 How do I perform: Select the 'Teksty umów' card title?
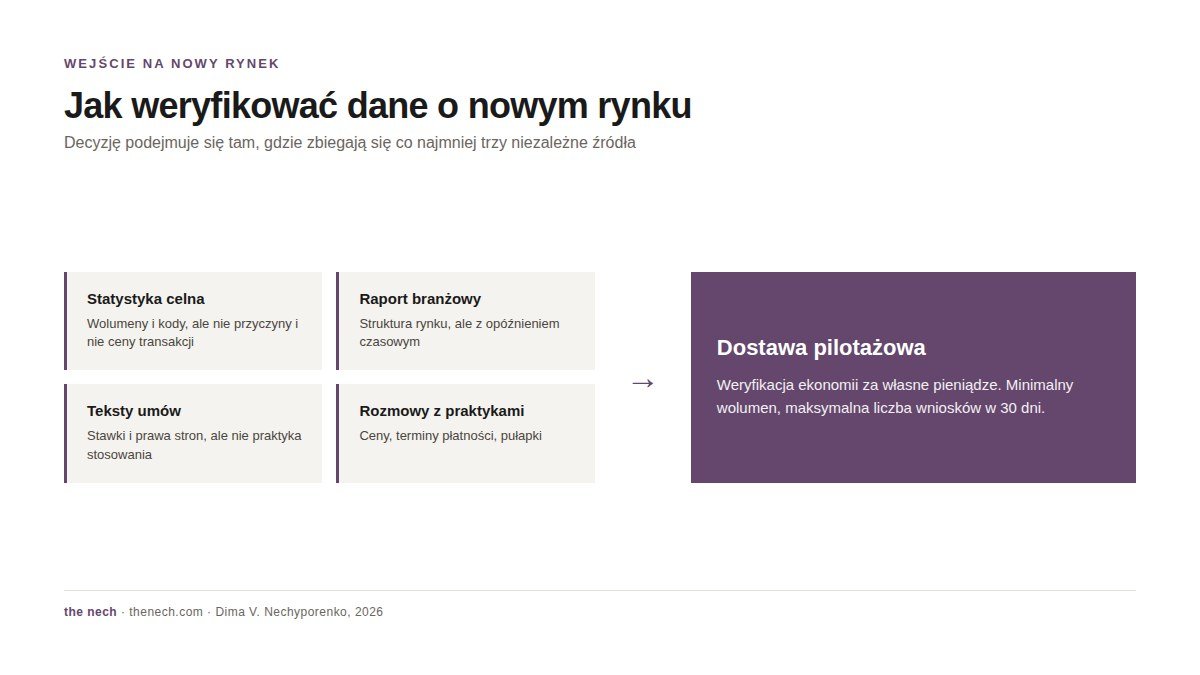tap(134, 411)
